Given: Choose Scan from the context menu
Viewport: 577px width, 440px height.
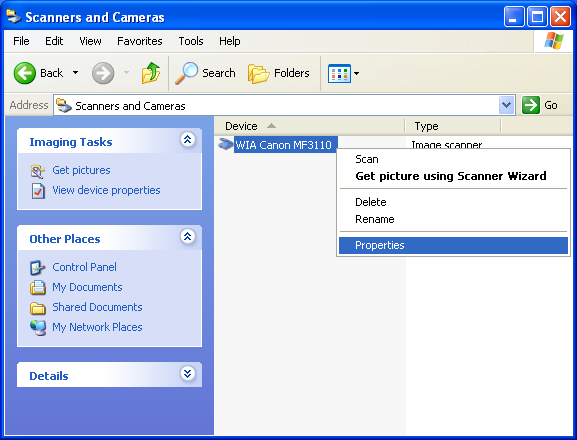Looking at the screenshot, I should [x=453, y=159].
